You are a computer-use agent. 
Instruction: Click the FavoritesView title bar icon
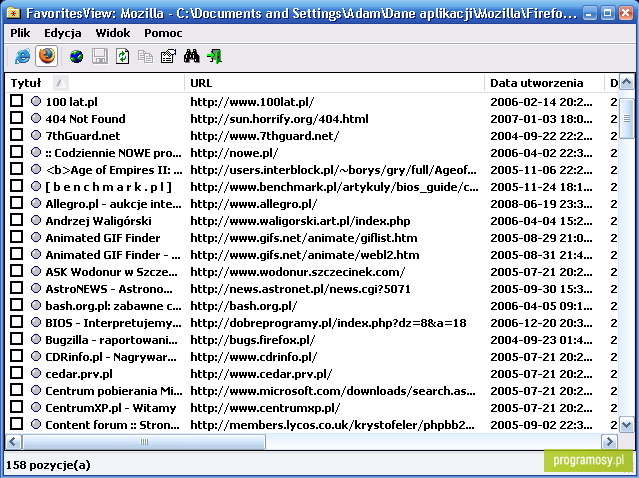(13, 13)
